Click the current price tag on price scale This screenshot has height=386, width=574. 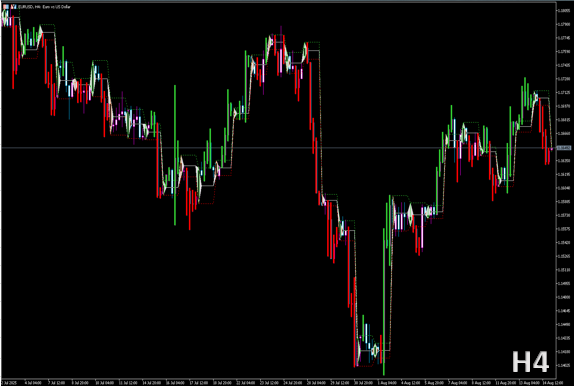point(564,148)
